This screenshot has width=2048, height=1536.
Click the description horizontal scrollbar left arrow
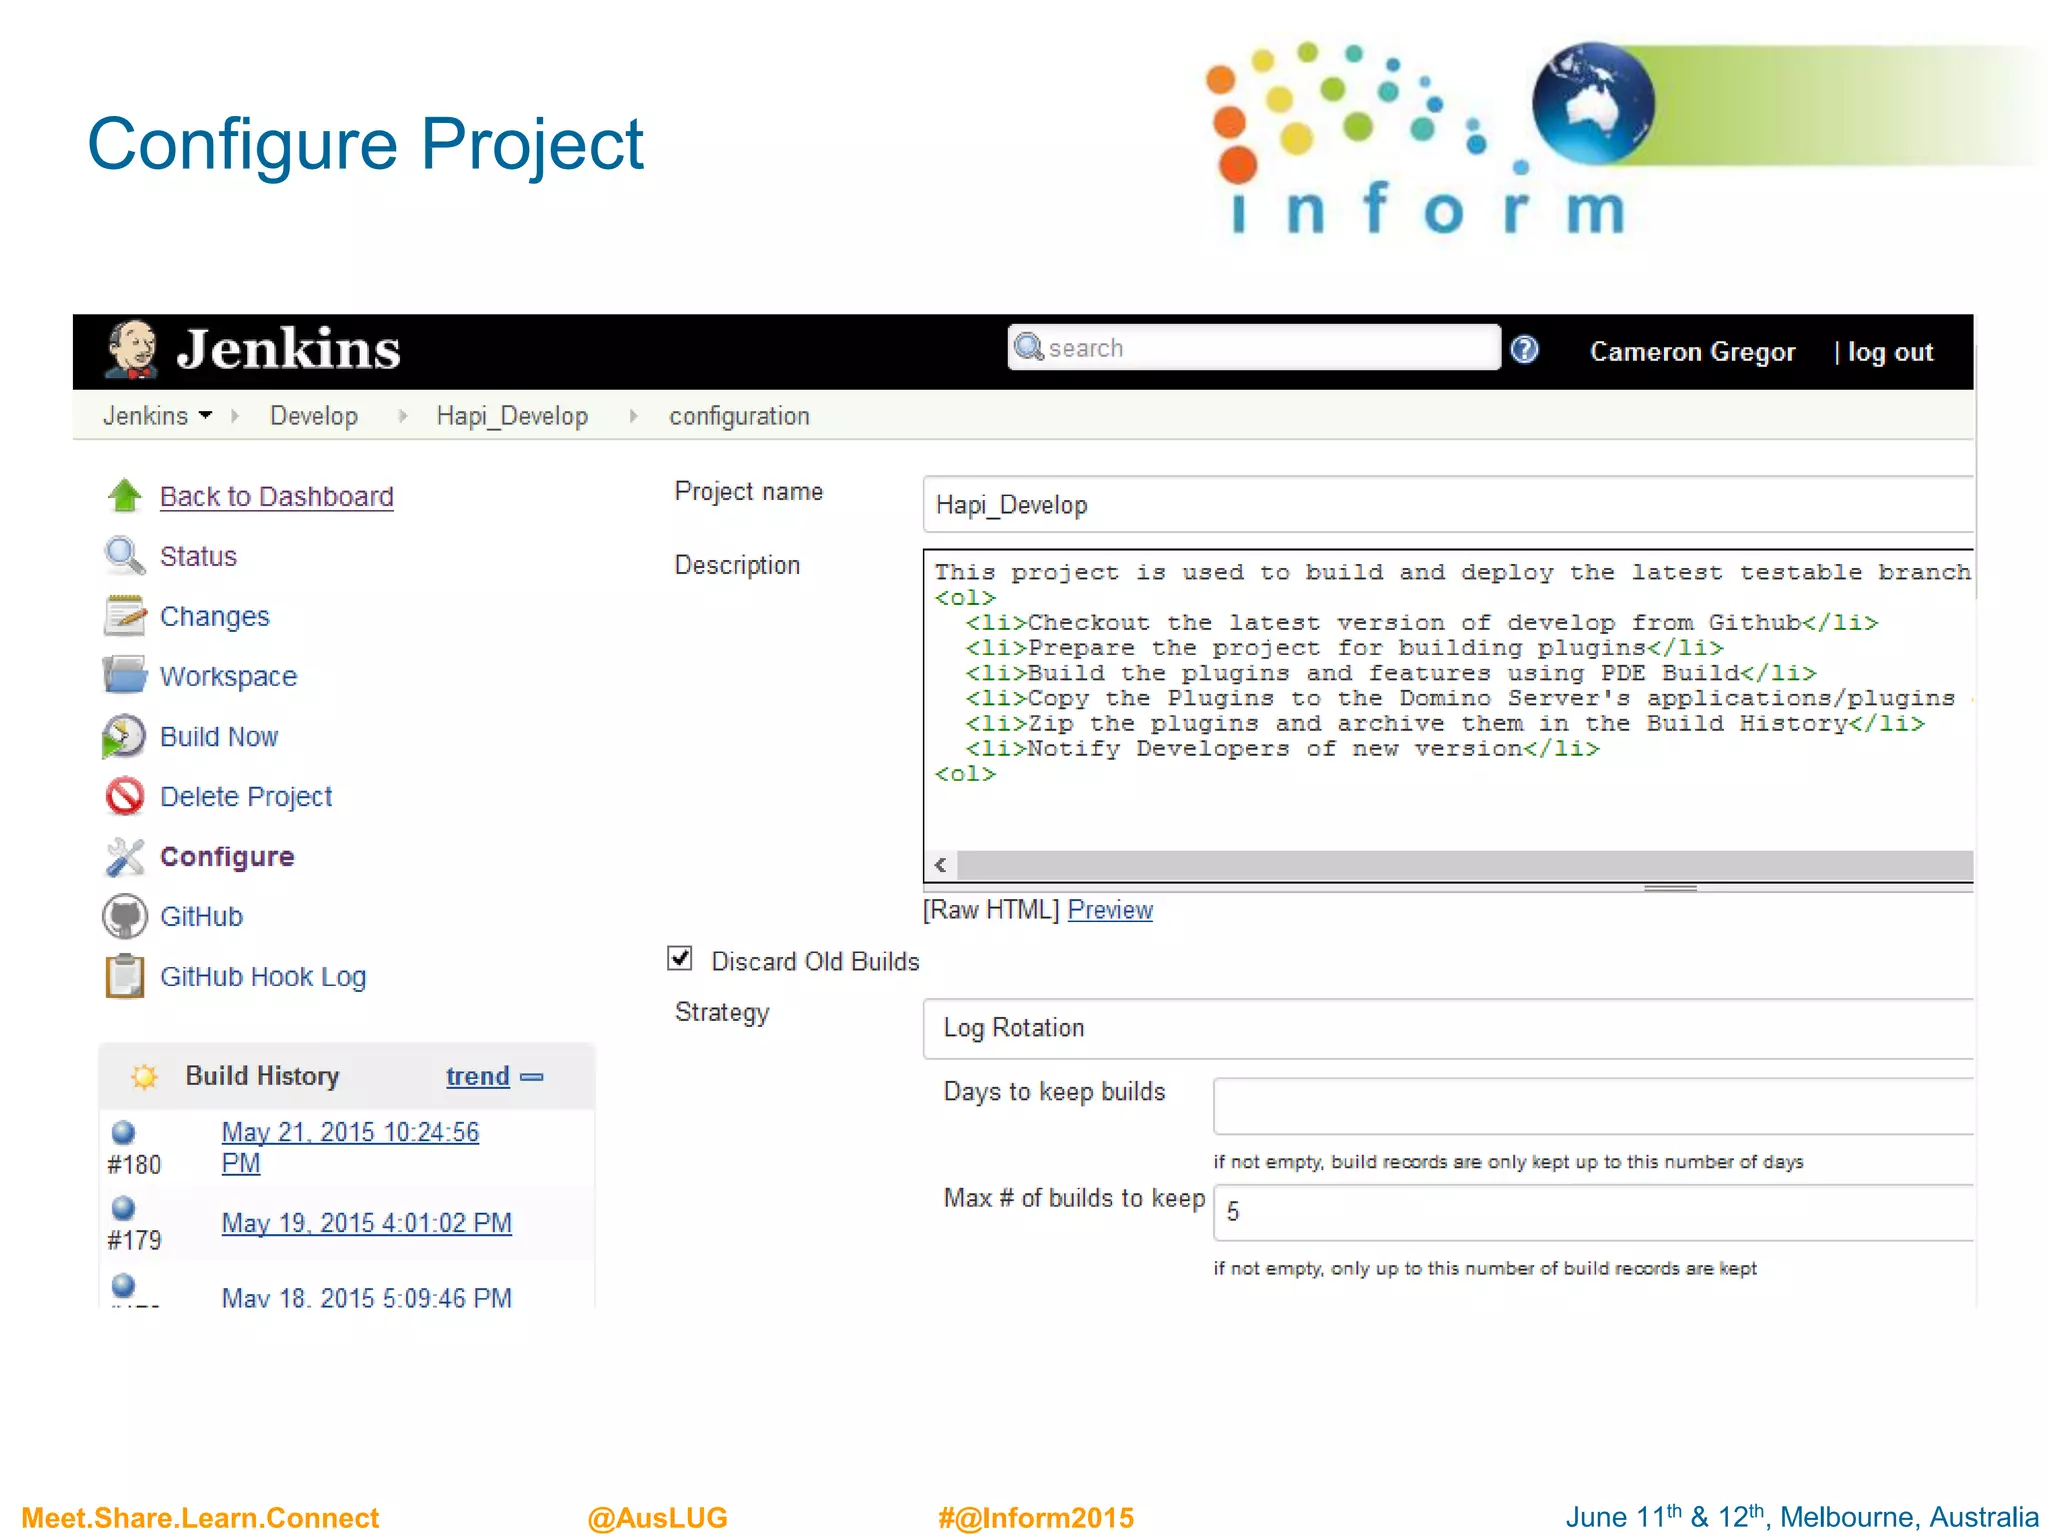[940, 865]
